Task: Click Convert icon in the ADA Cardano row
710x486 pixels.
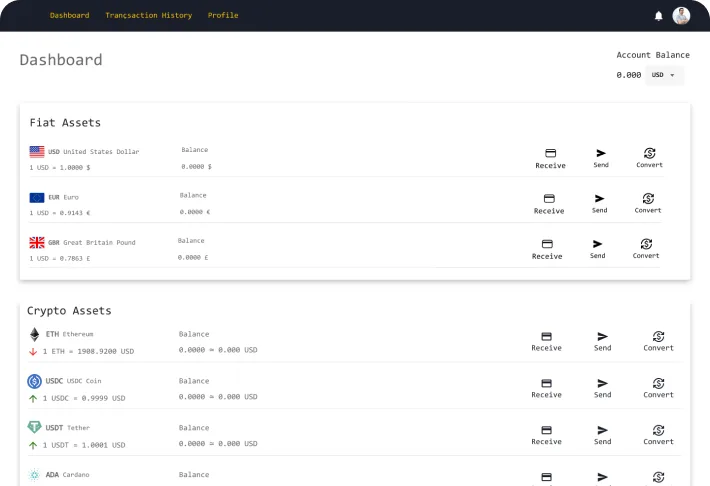Action: point(658,477)
